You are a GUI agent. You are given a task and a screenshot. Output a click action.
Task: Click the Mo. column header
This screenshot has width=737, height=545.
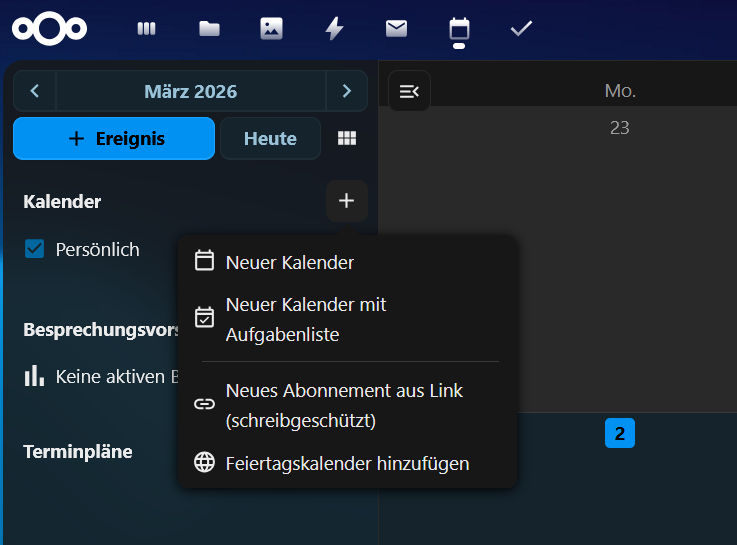pyautogui.click(x=620, y=91)
